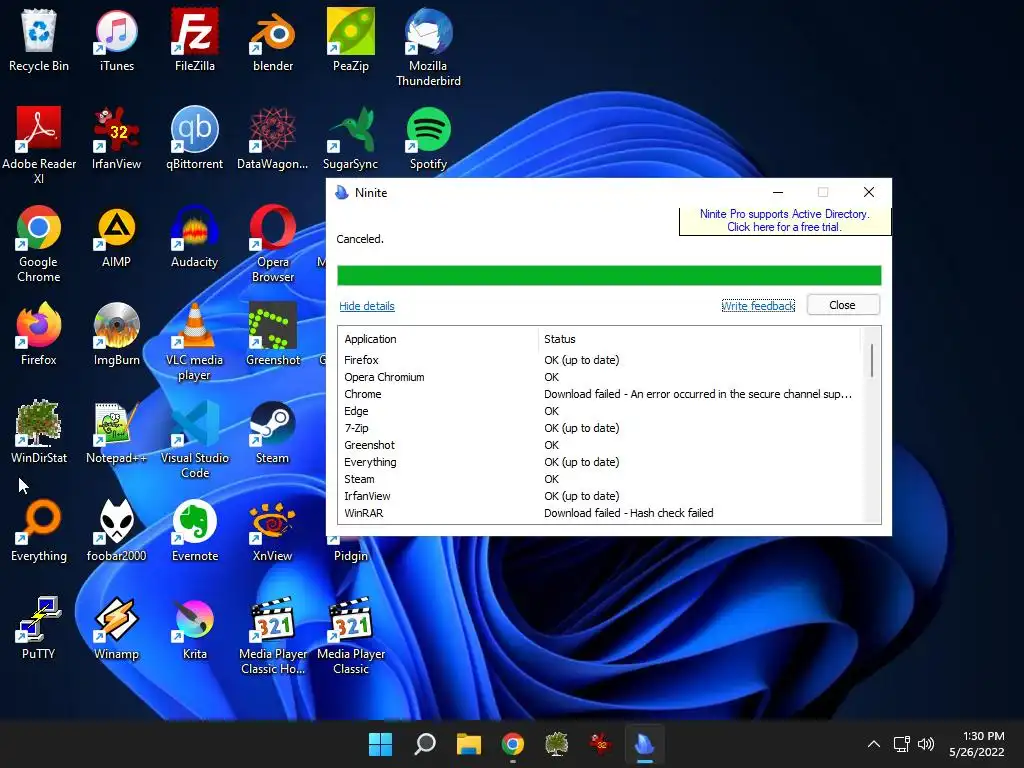1024x768 pixels.
Task: Select the Steam desktop shortcut
Action: tap(273, 432)
